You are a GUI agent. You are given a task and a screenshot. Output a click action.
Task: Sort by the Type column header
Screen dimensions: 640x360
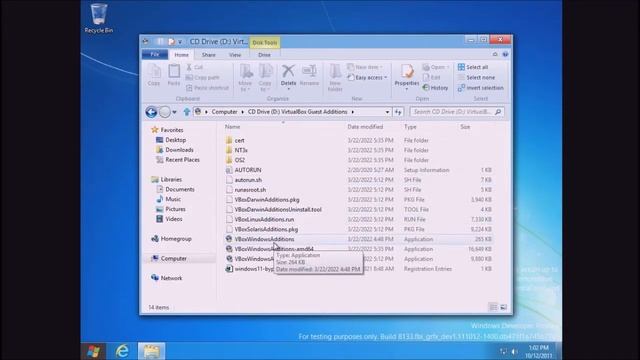(x=410, y=127)
